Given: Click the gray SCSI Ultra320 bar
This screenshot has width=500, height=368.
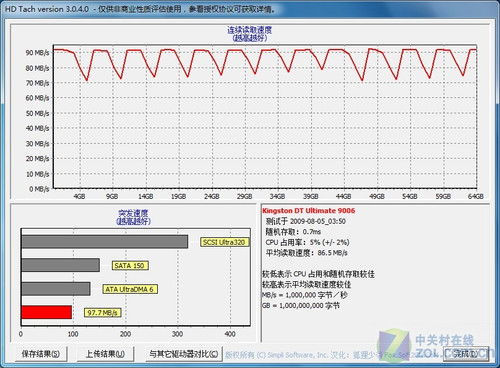Looking at the screenshot, I should 104,242.
